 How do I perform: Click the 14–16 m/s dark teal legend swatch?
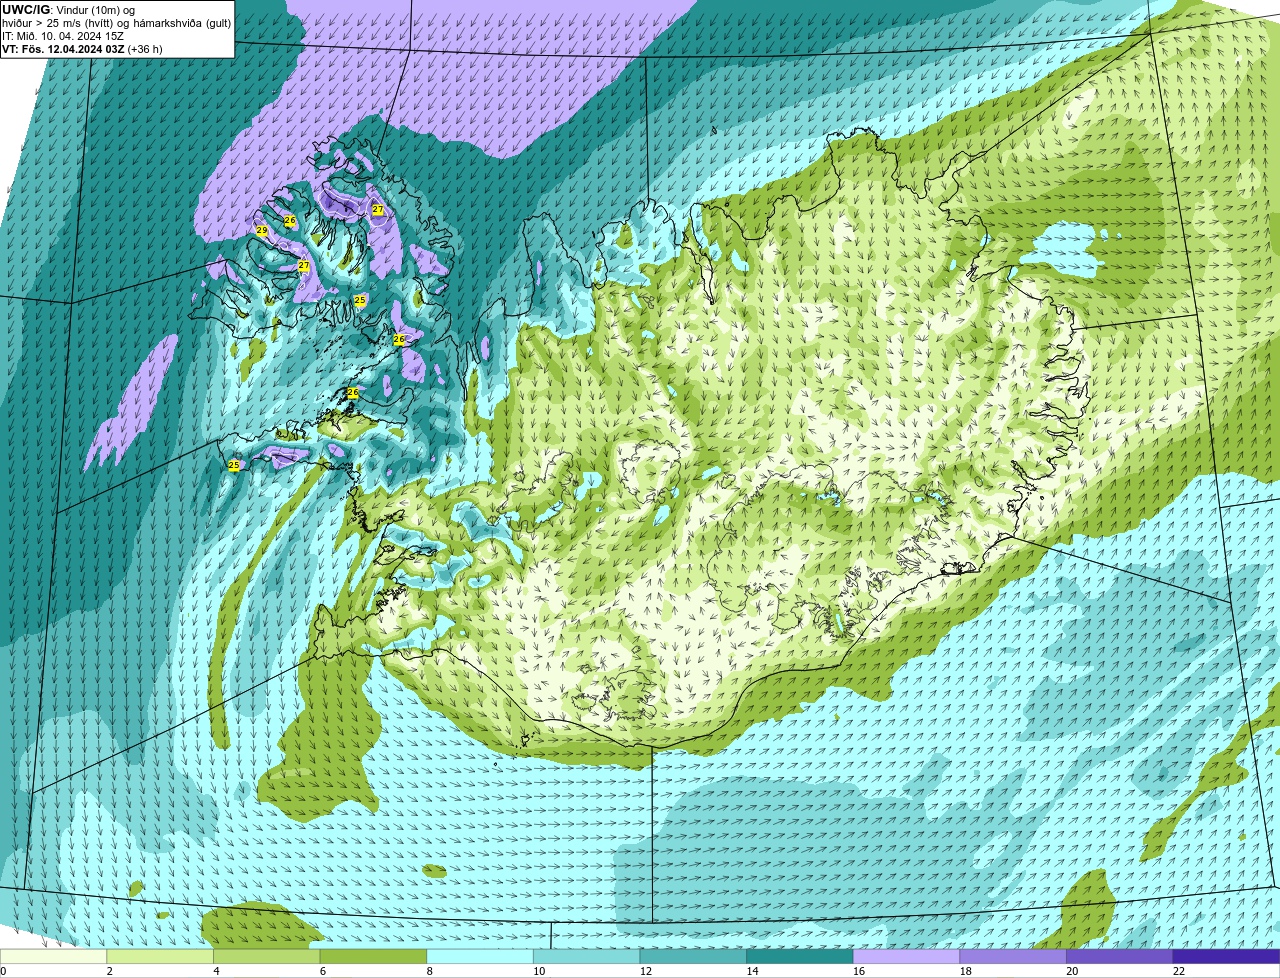[800, 957]
